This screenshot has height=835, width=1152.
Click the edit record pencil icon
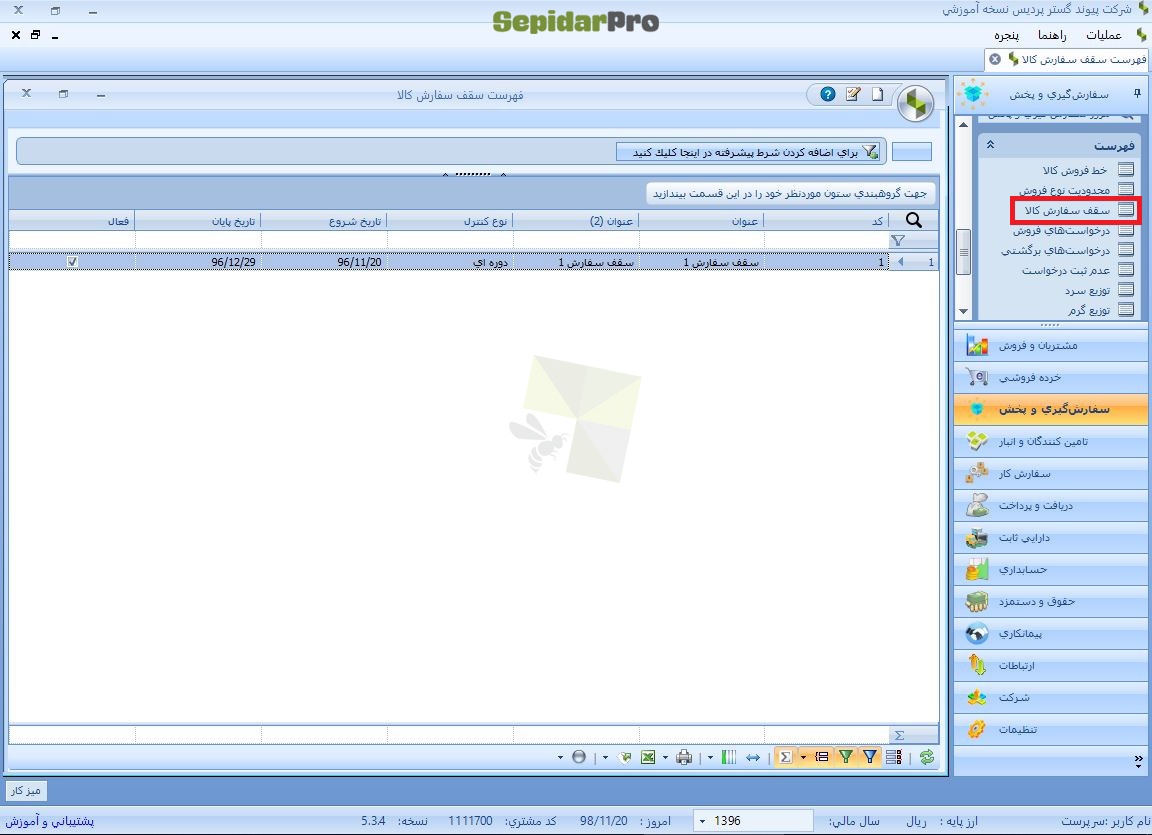(853, 95)
